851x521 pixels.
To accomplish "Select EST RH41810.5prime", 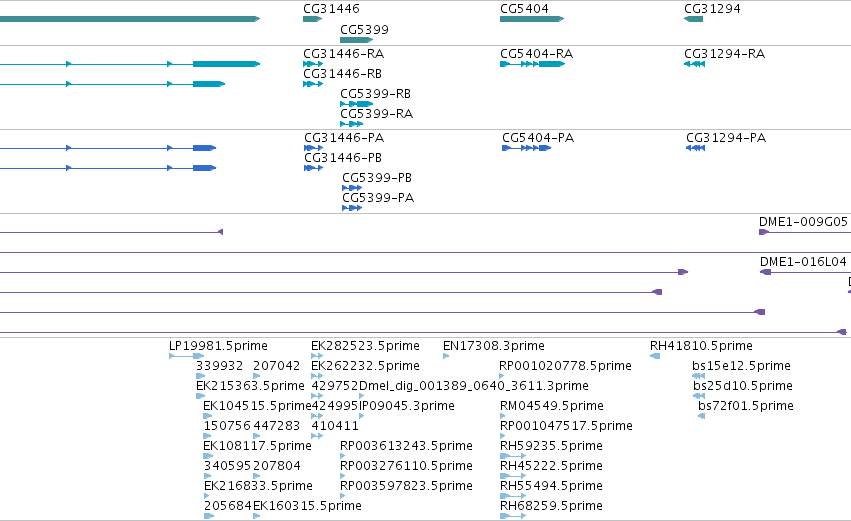I will pos(655,356).
